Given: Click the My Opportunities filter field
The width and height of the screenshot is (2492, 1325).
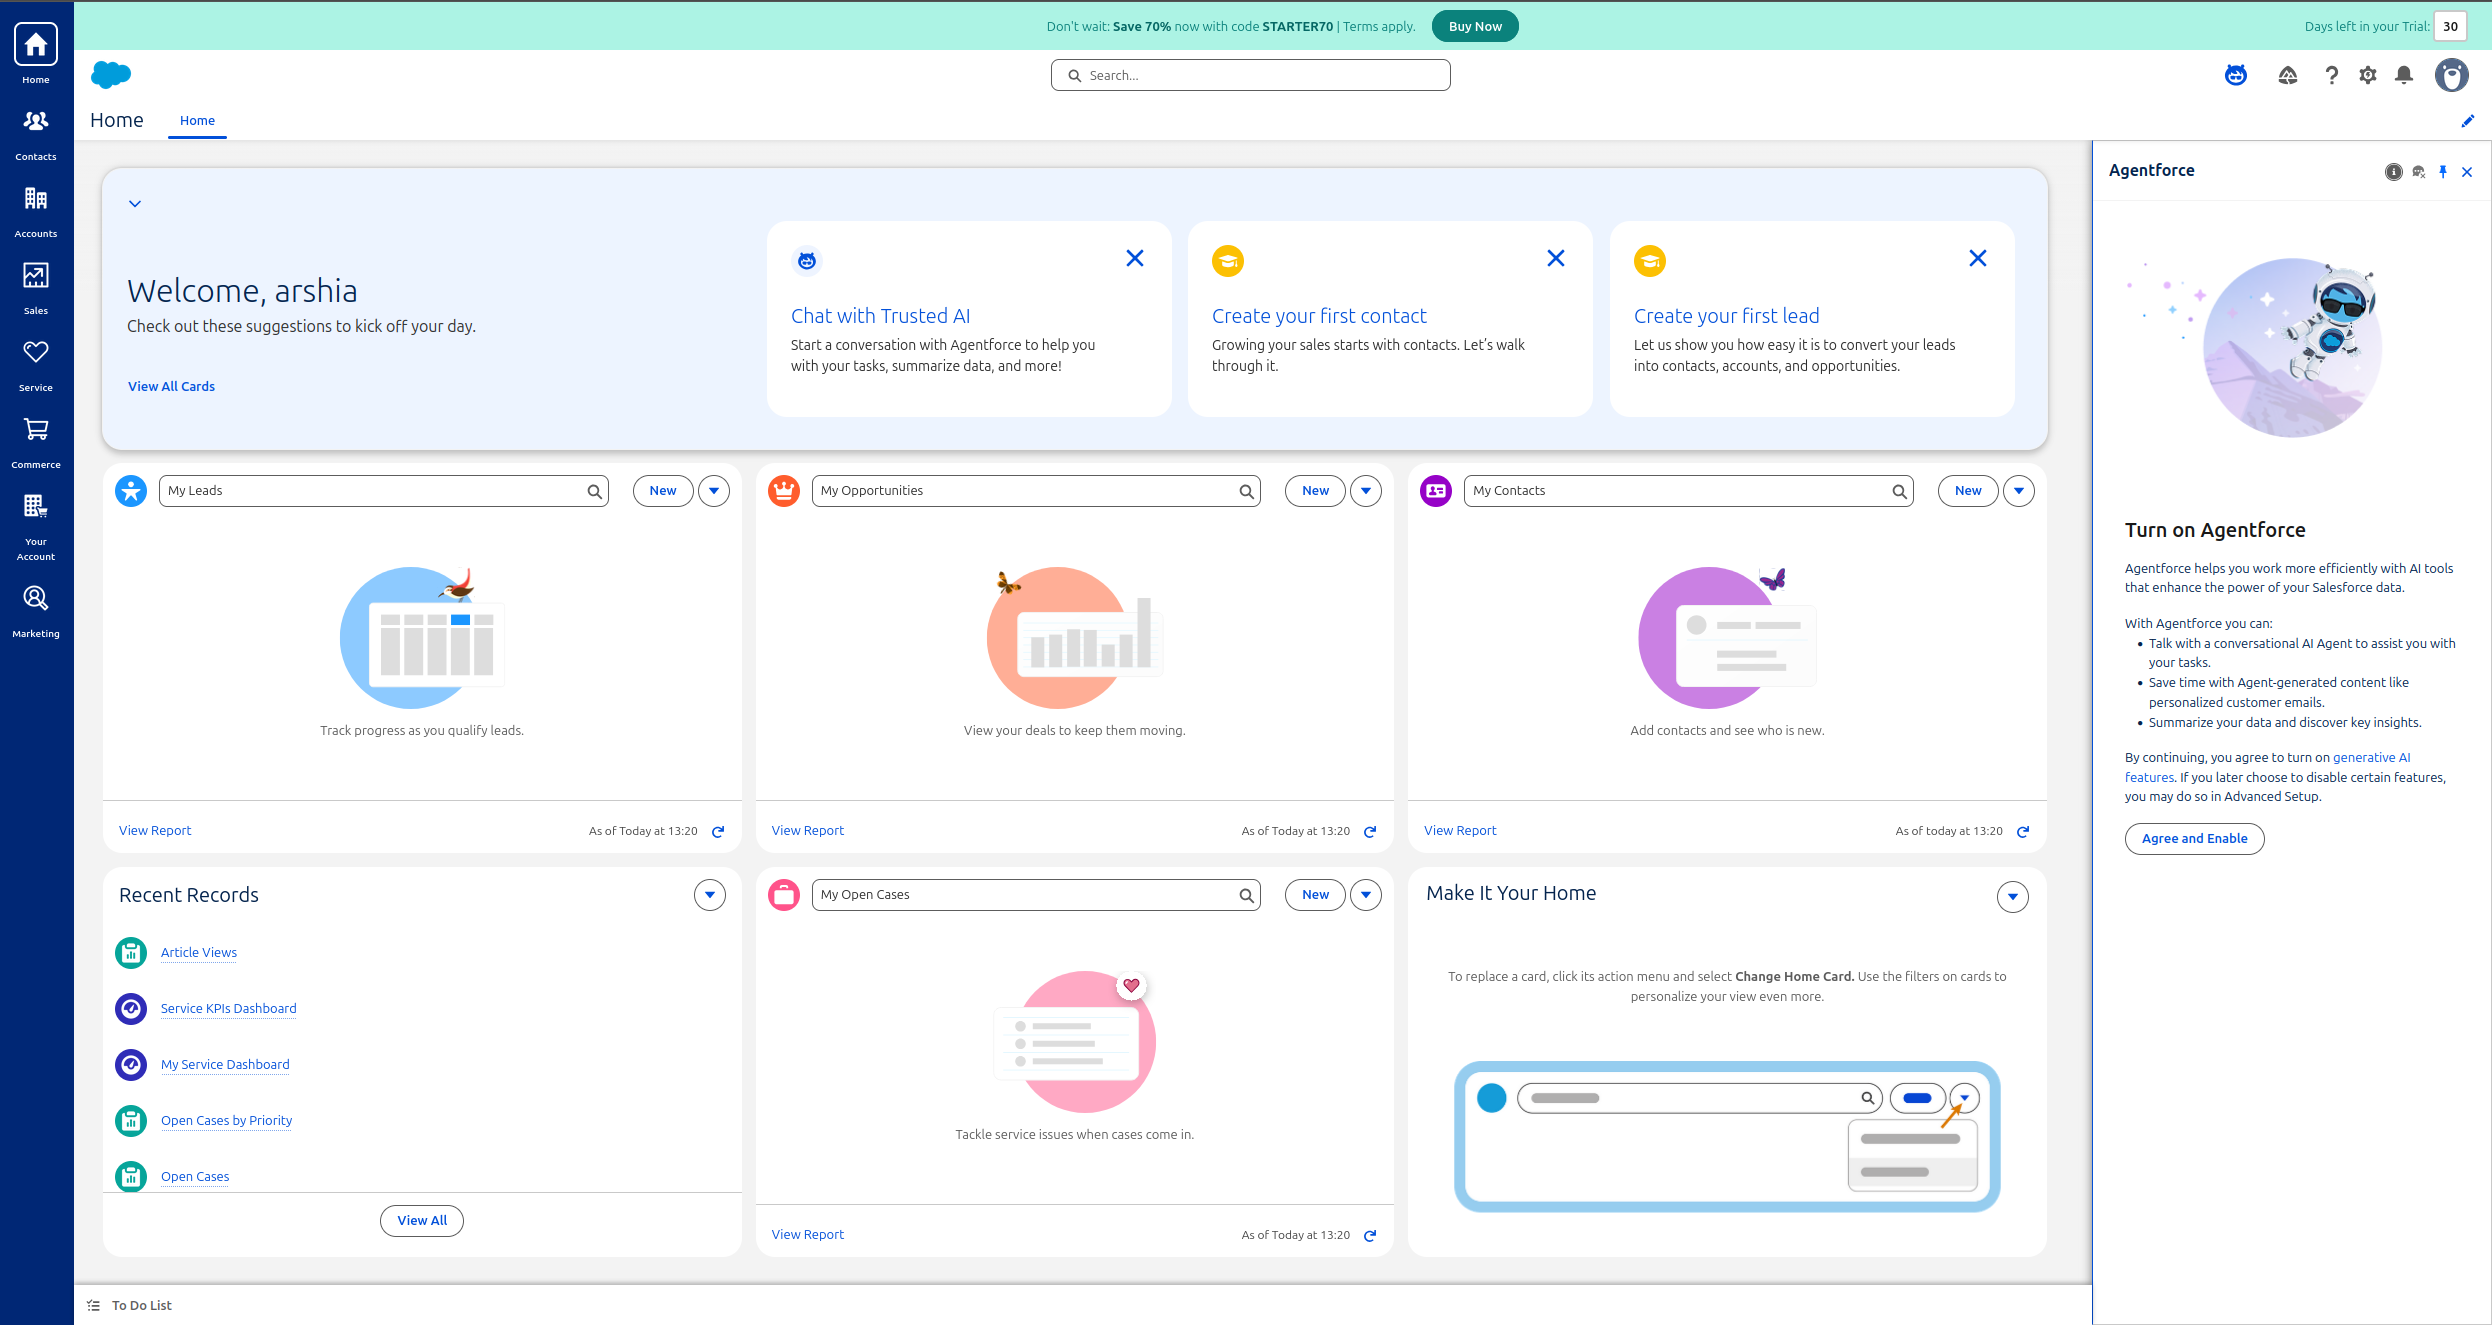Looking at the screenshot, I should (x=1036, y=491).
